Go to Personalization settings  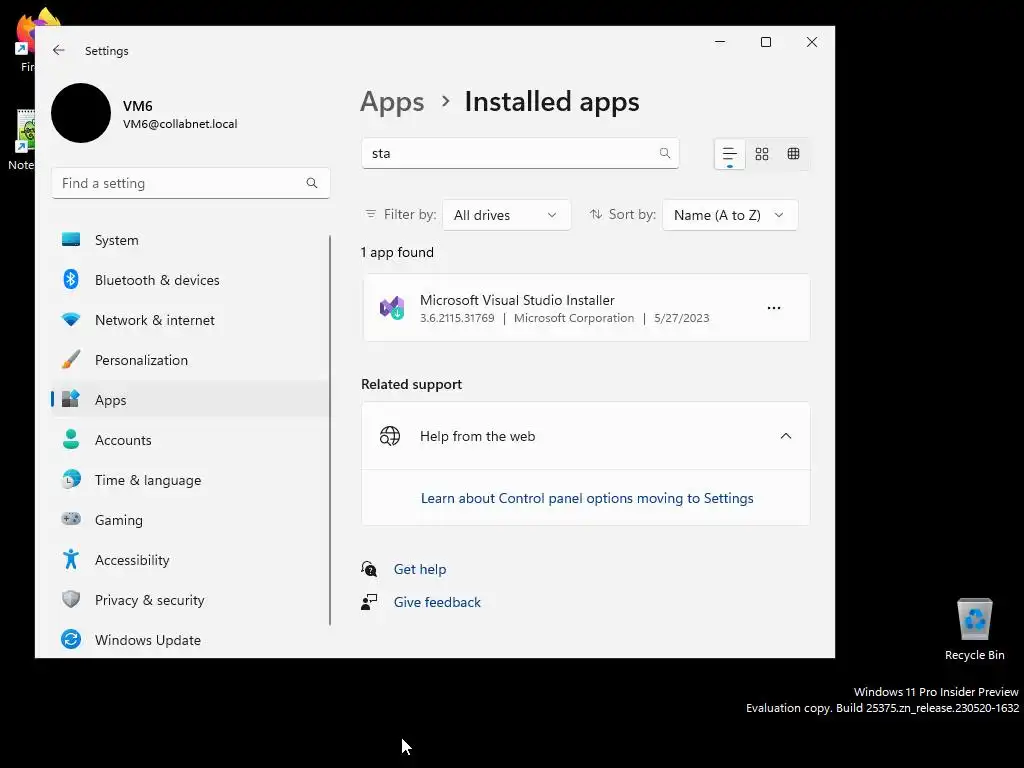(189, 360)
